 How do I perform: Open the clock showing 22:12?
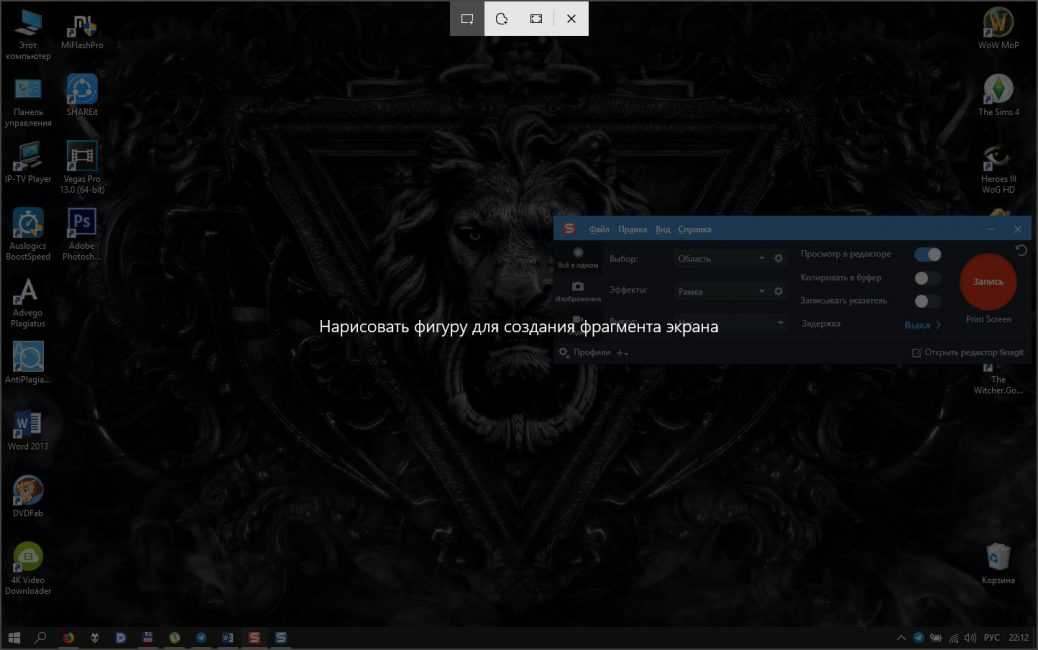pyautogui.click(x=1019, y=638)
